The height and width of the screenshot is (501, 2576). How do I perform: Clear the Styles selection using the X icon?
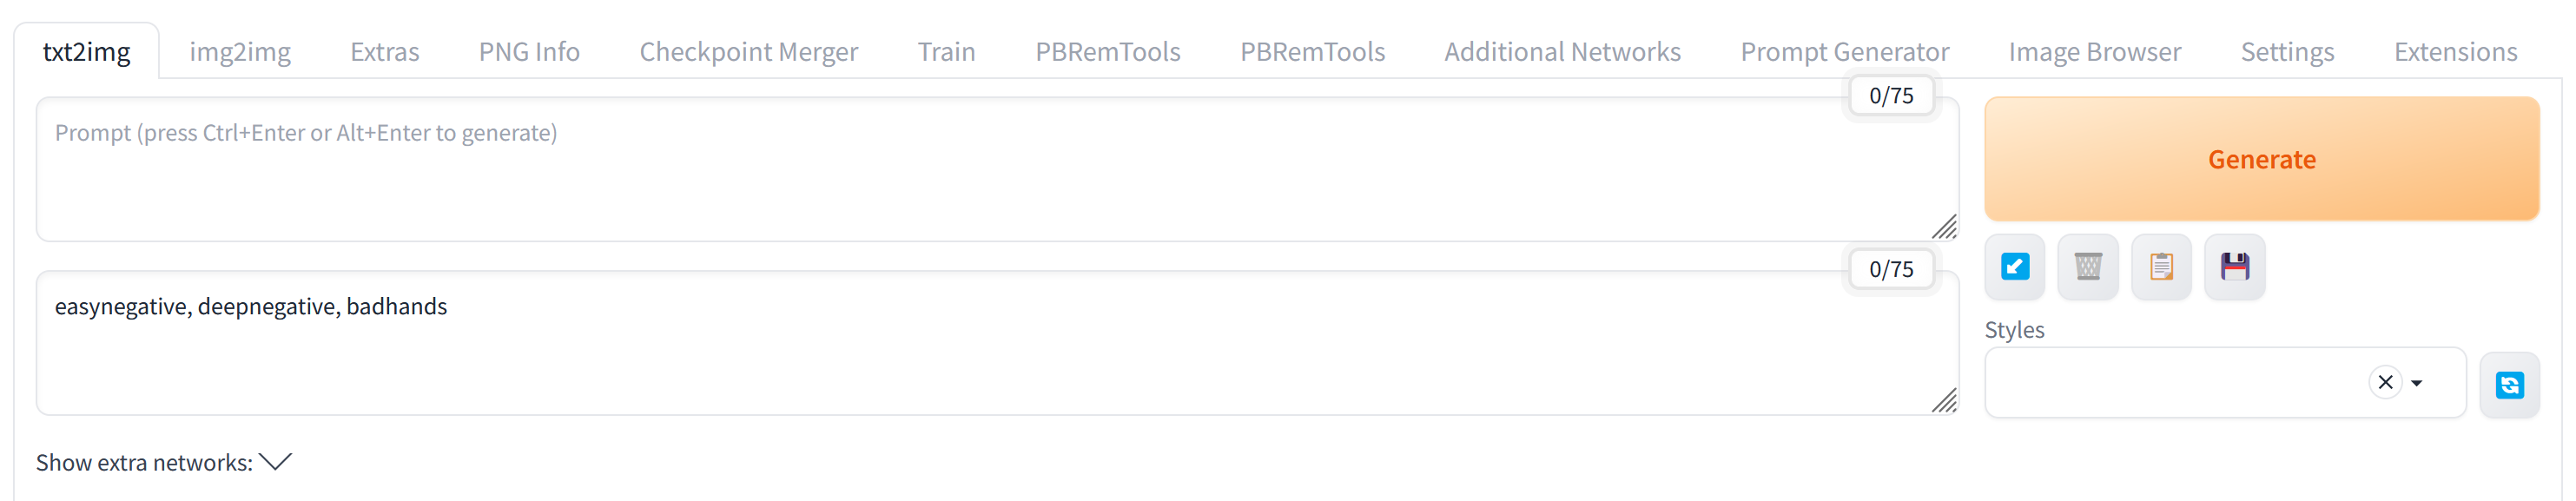(x=2385, y=382)
